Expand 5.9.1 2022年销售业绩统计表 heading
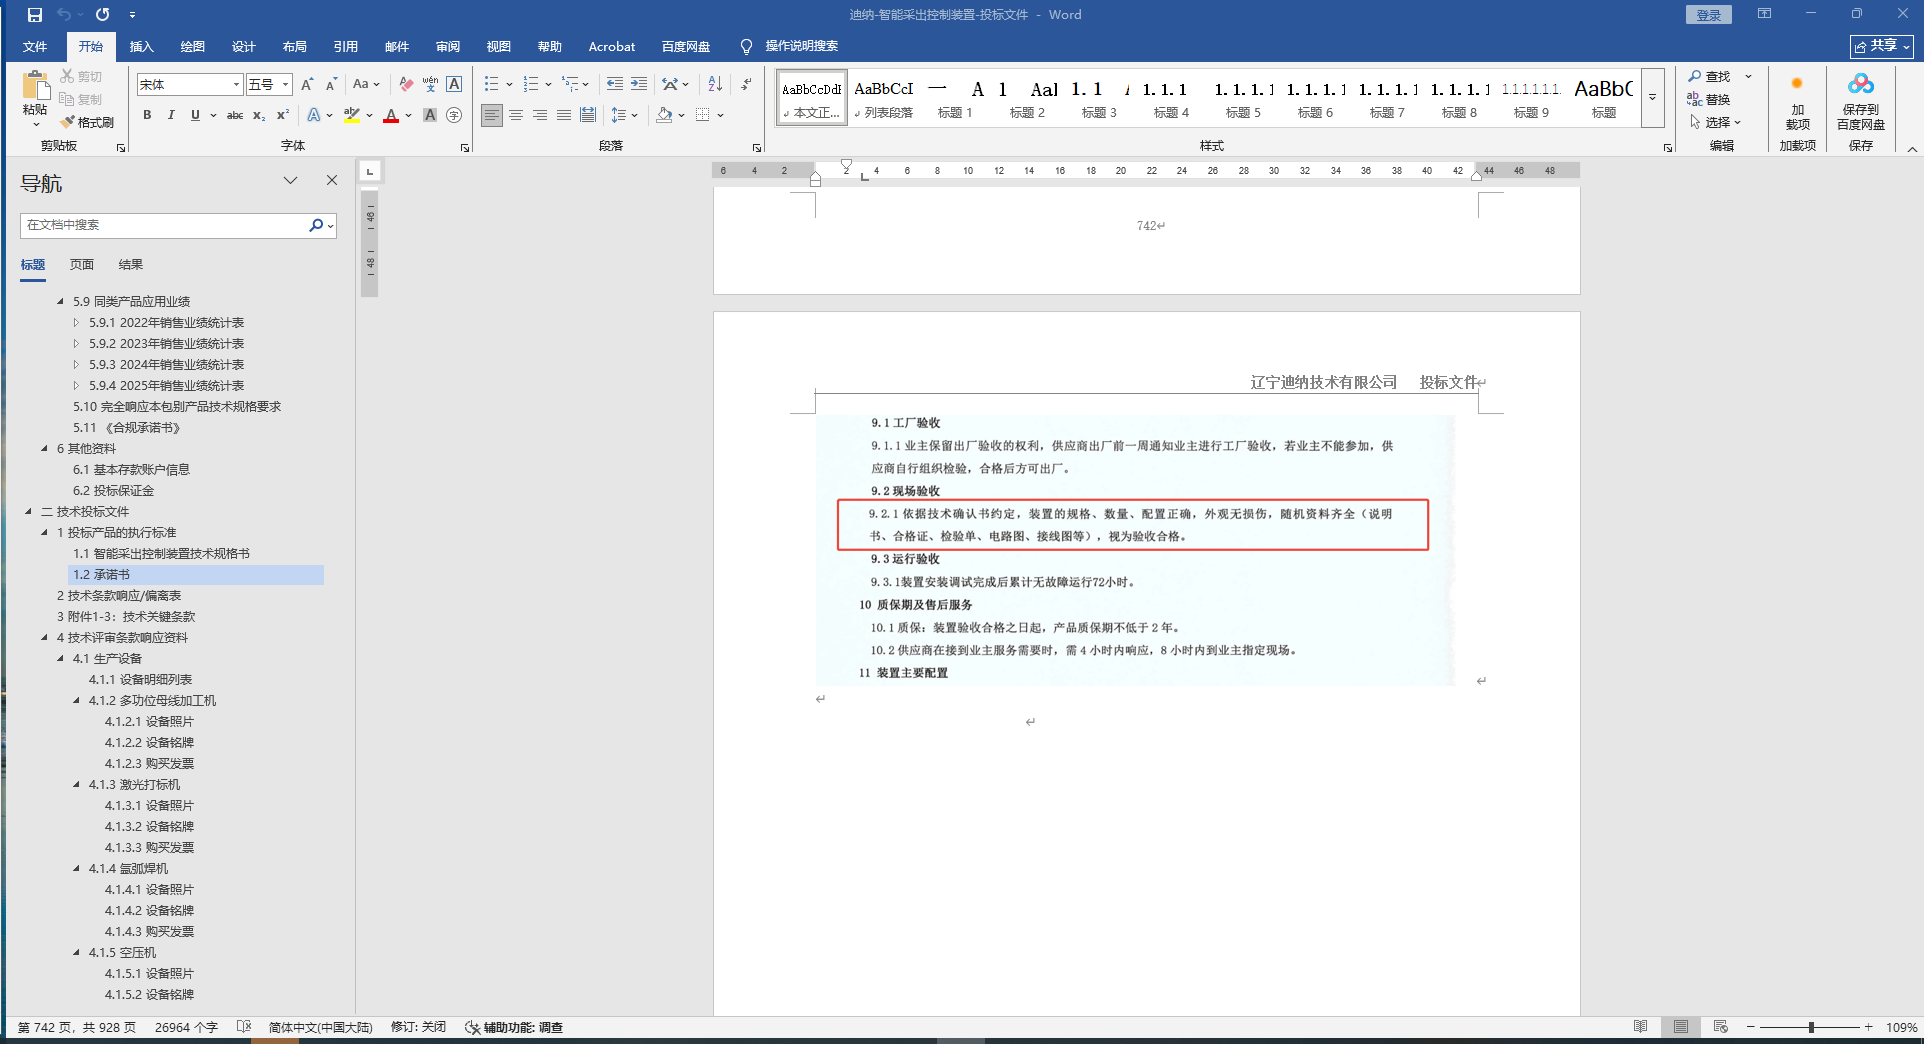Image resolution: width=1924 pixels, height=1044 pixels. point(76,322)
